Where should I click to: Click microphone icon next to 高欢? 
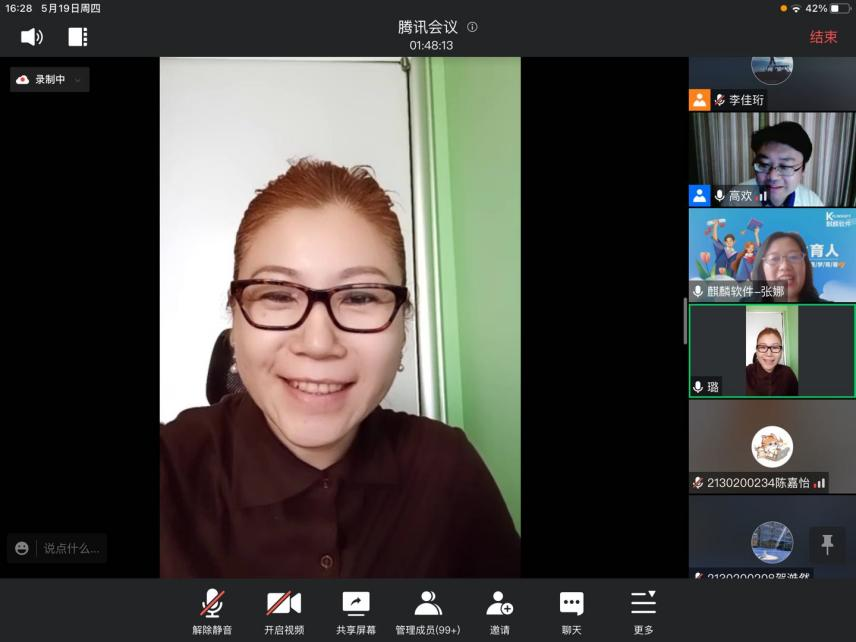click(x=720, y=195)
